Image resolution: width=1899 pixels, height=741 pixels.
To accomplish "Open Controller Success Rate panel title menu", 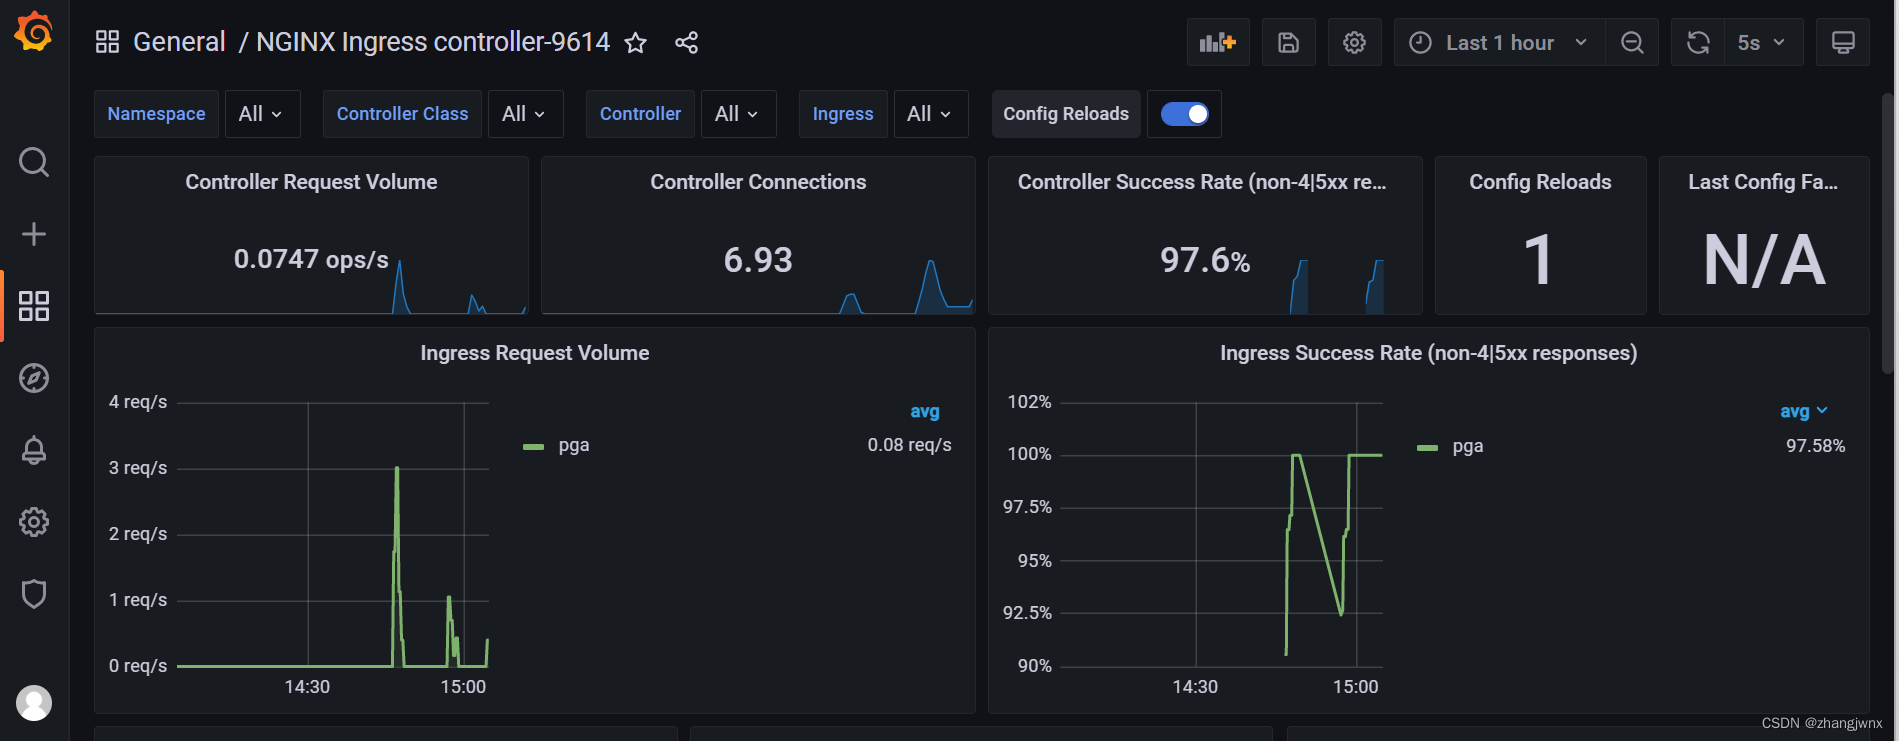I will (1202, 182).
